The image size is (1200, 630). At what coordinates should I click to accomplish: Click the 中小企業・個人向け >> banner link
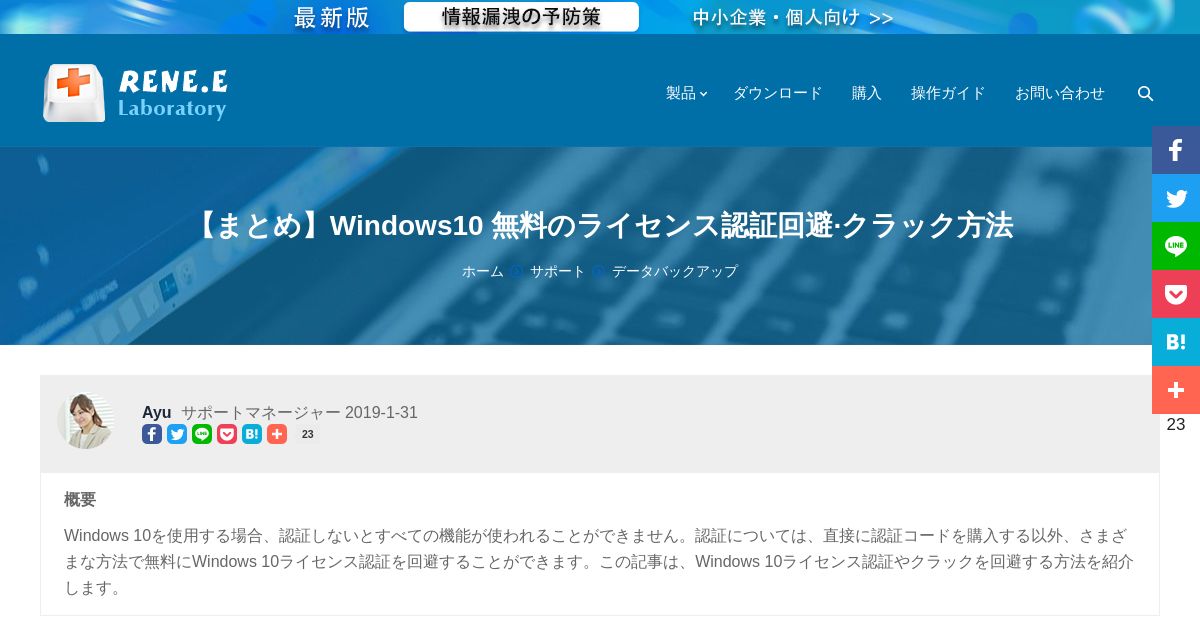pyautogui.click(x=793, y=17)
